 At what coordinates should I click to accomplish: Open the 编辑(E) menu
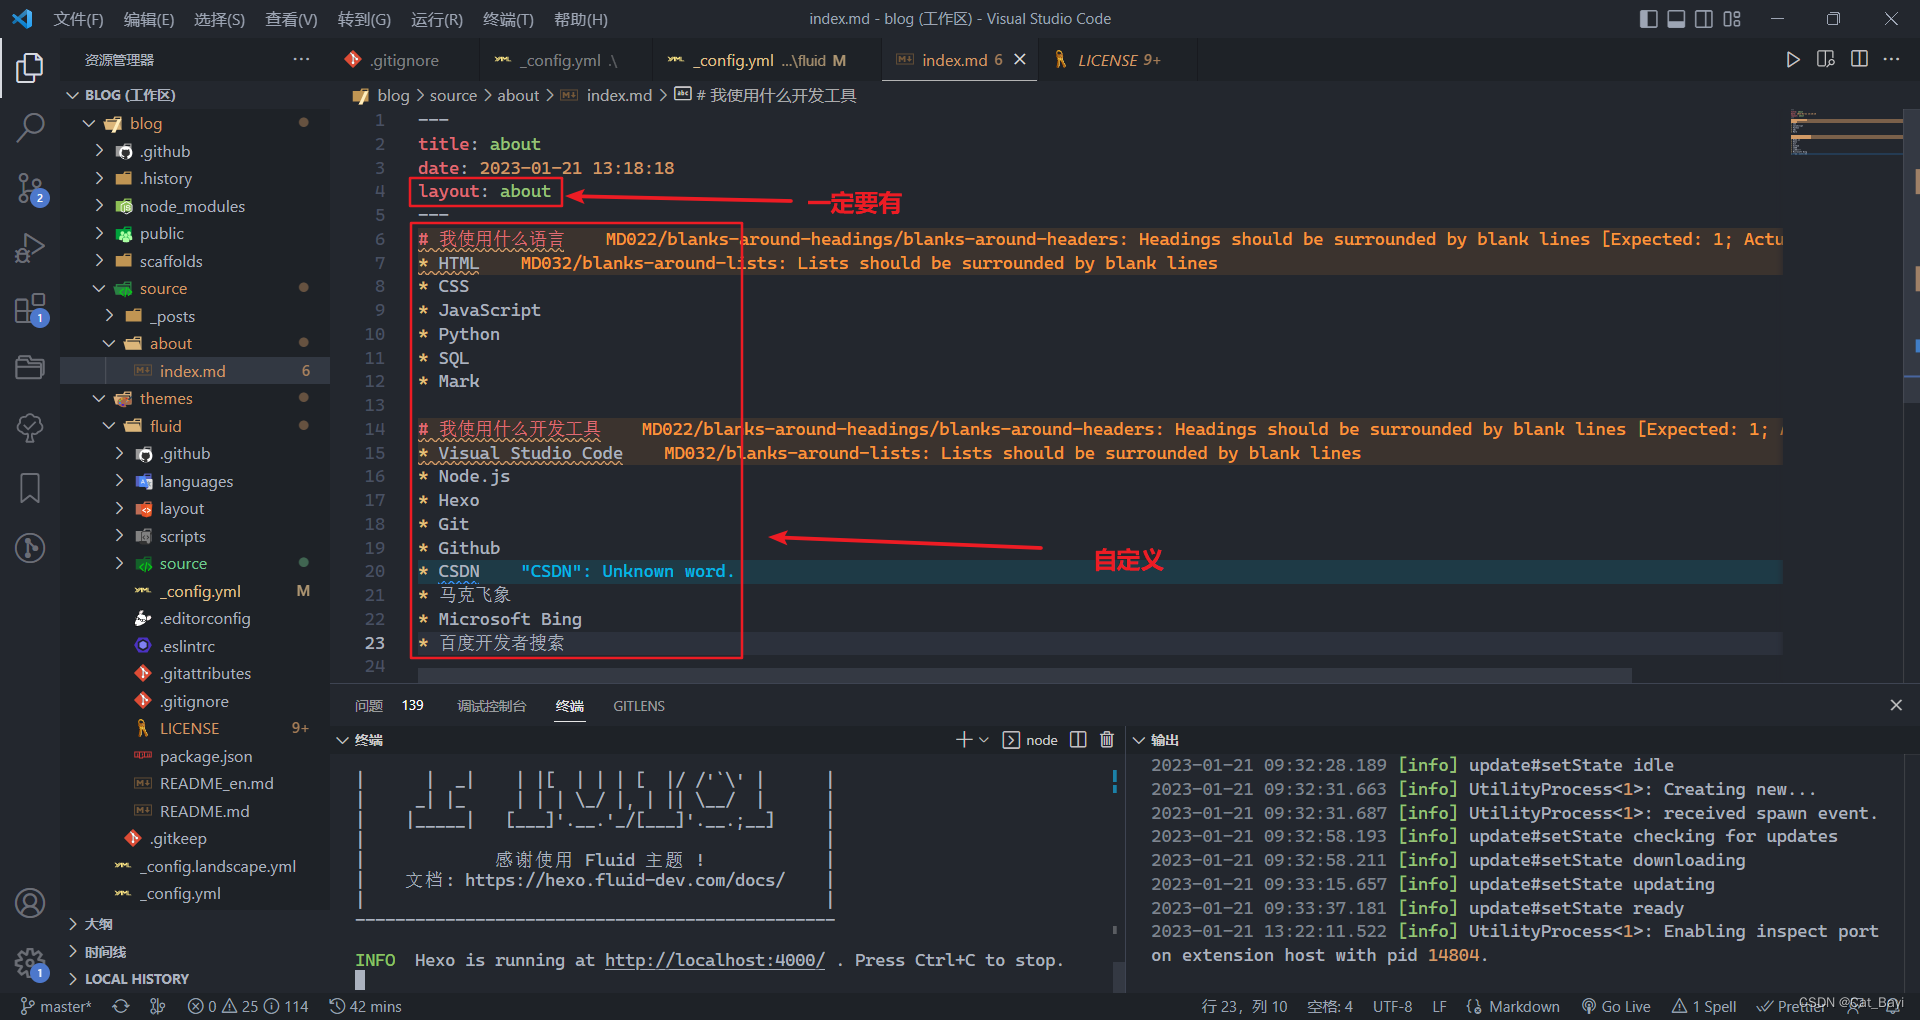148,19
